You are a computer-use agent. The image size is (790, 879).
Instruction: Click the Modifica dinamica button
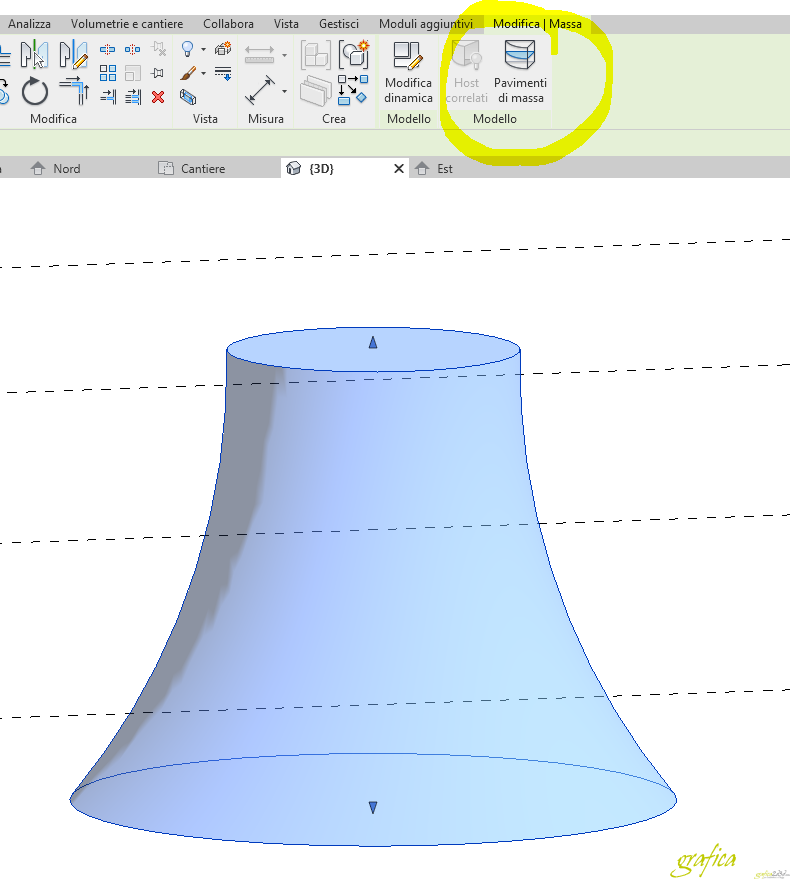408,72
